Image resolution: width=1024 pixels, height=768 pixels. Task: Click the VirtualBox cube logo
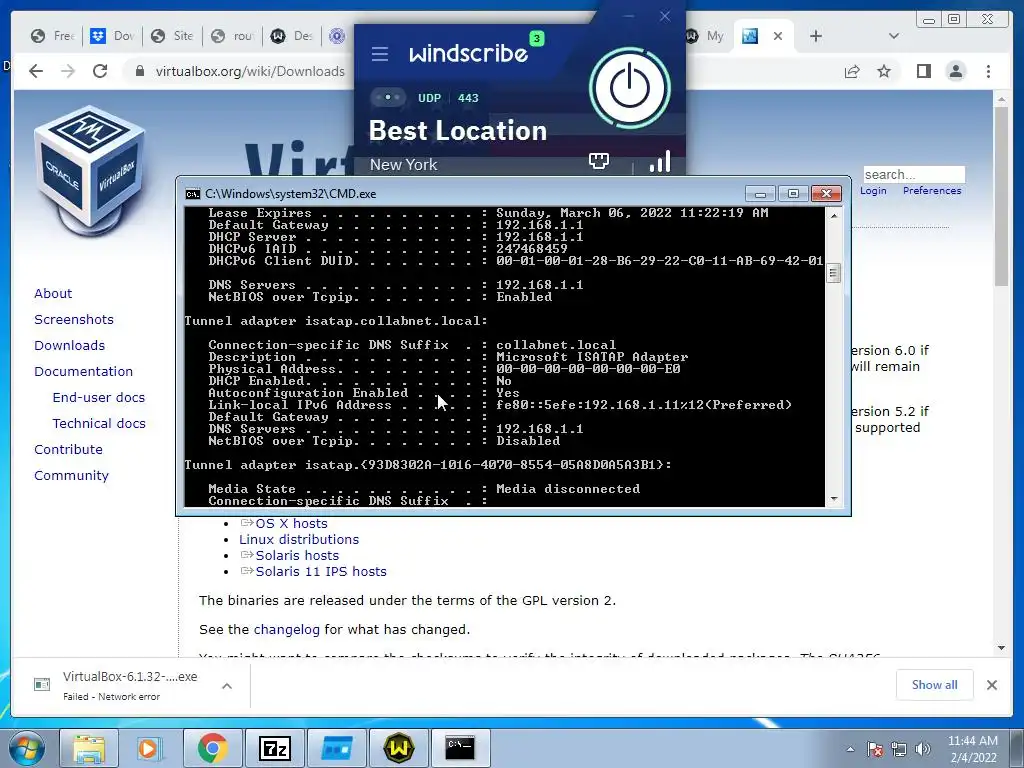(x=89, y=171)
